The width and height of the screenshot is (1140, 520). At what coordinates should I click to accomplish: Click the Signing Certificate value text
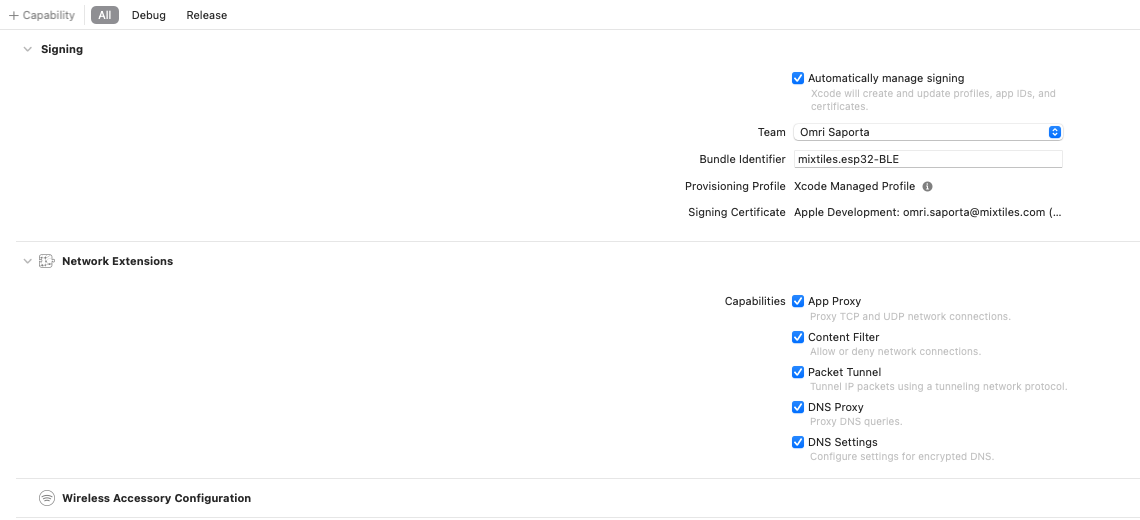(927, 212)
